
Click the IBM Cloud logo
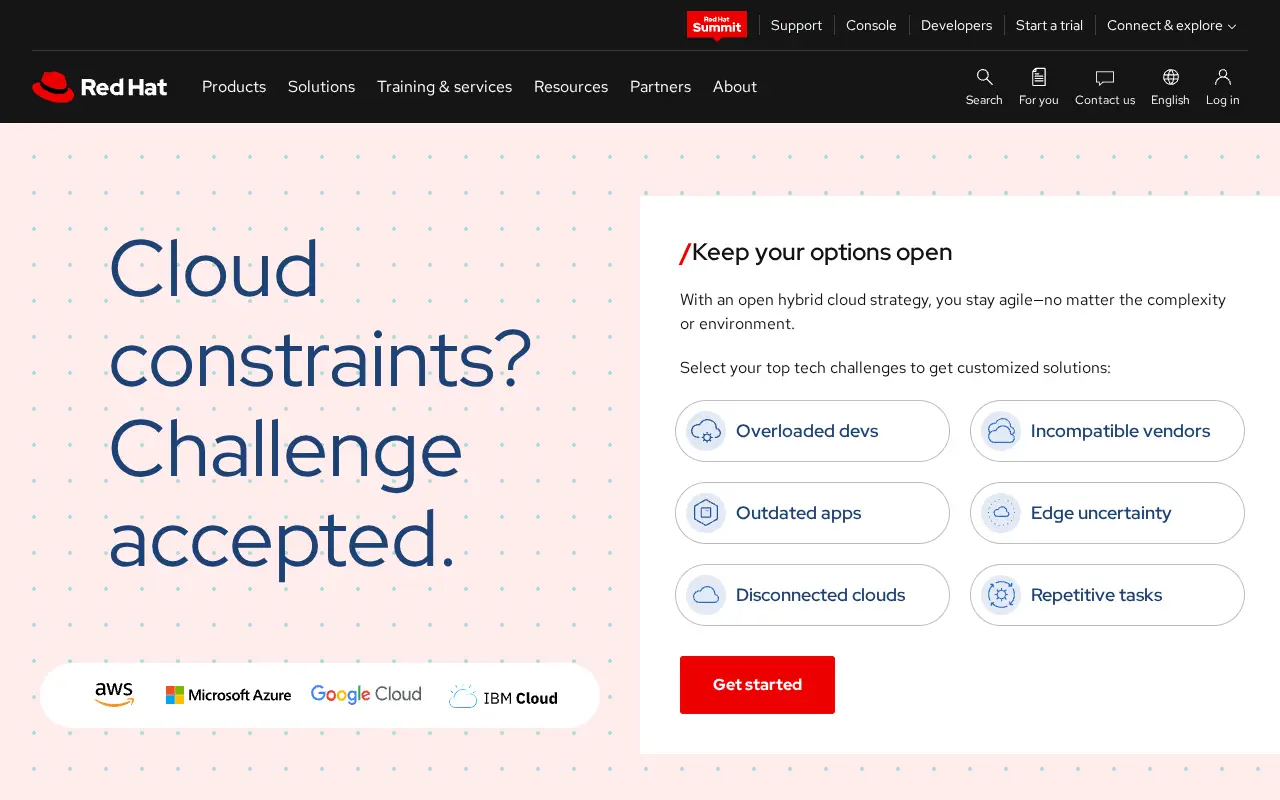click(503, 697)
